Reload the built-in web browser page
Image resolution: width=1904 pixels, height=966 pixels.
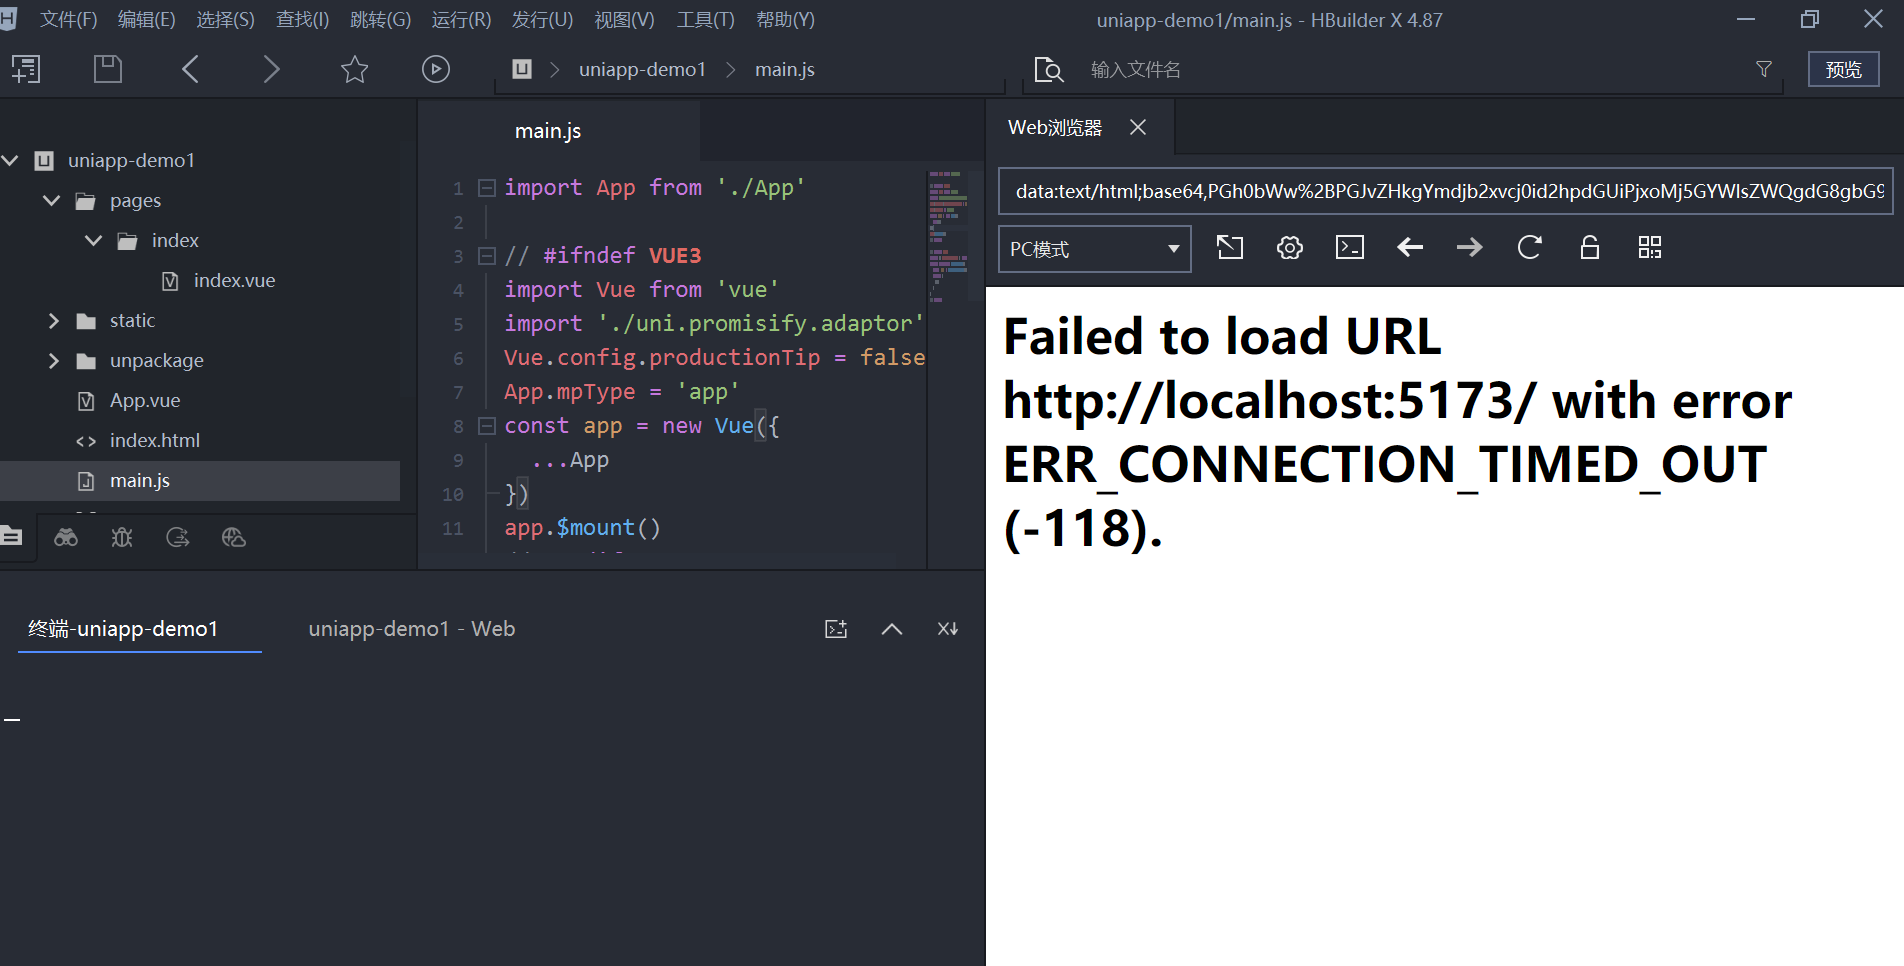[1529, 248]
